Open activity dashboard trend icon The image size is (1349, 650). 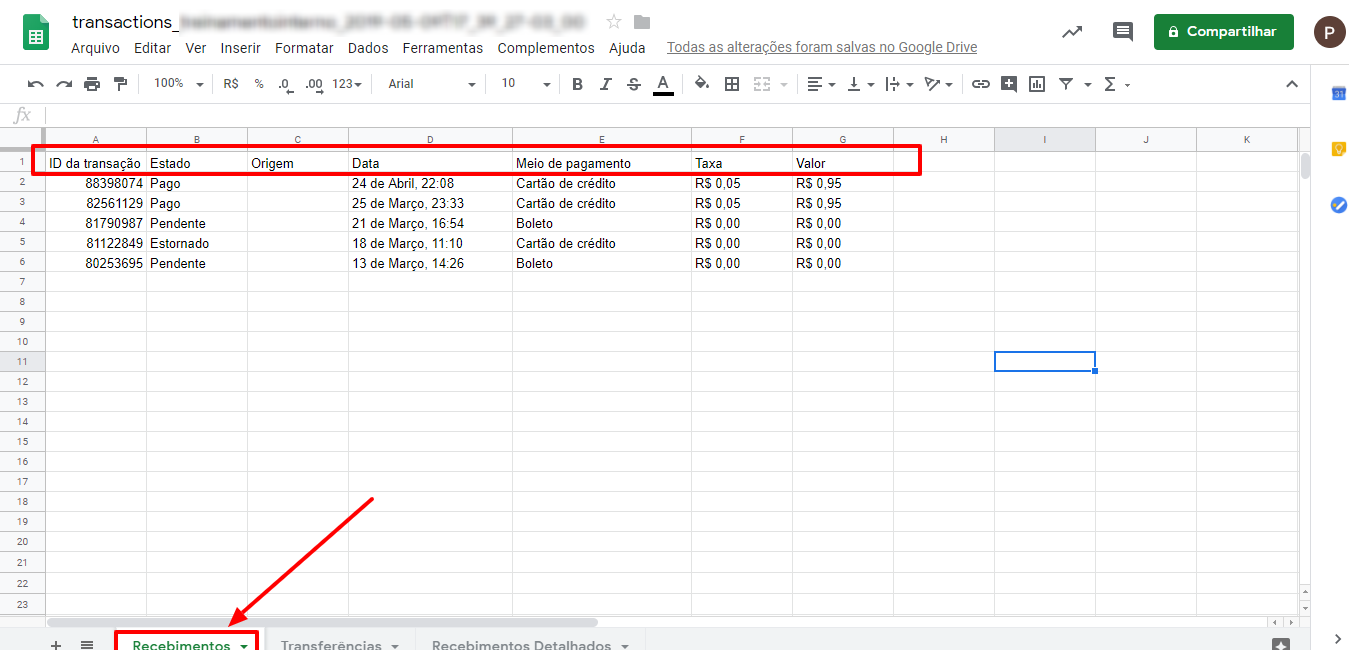[1072, 32]
